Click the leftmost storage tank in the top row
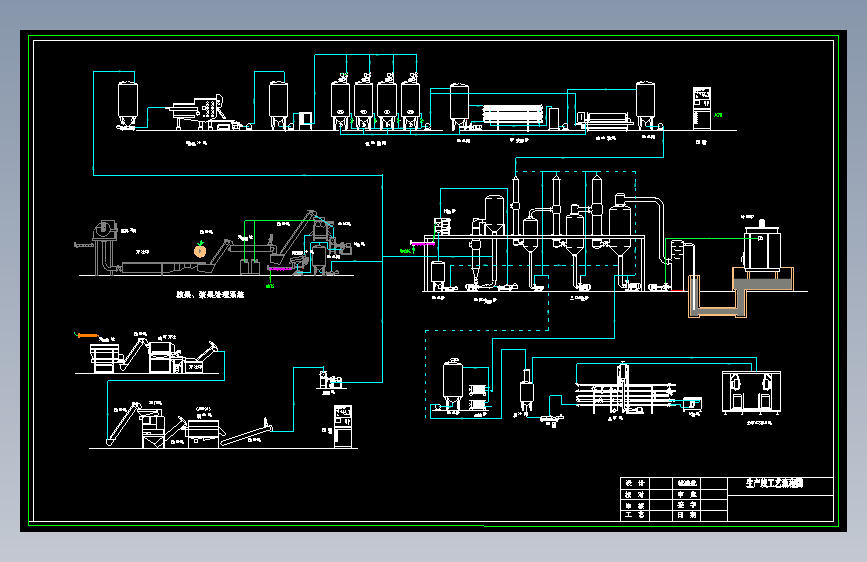 pyautogui.click(x=128, y=105)
